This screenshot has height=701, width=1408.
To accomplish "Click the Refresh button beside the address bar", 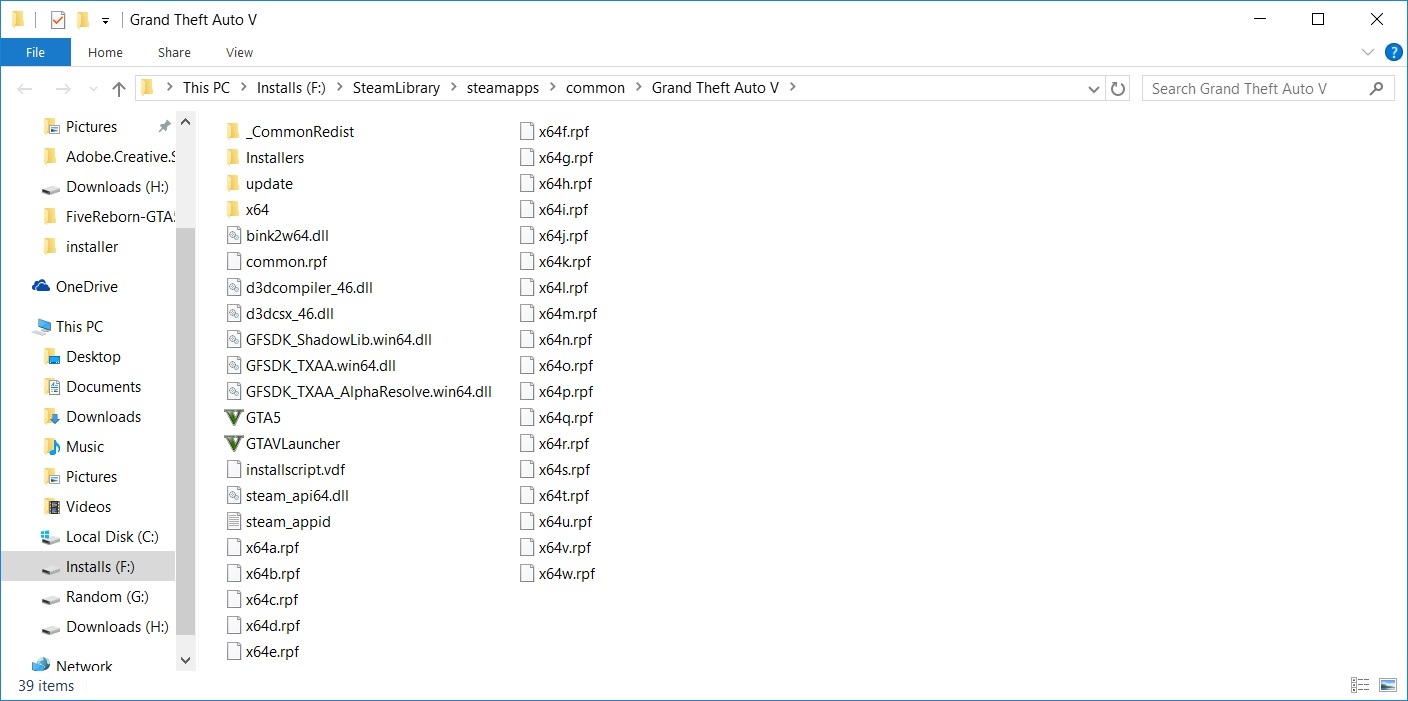I will click(1119, 88).
